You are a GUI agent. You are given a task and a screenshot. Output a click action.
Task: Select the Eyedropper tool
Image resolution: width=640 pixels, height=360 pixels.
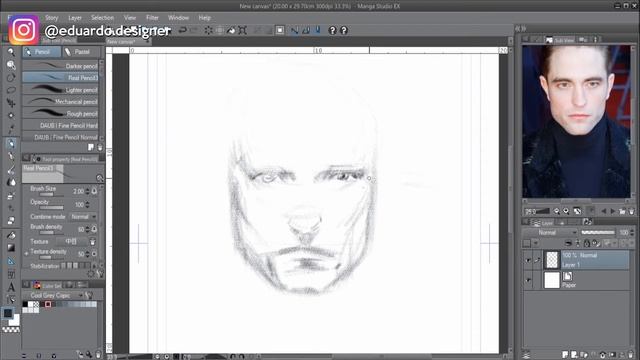(11, 129)
